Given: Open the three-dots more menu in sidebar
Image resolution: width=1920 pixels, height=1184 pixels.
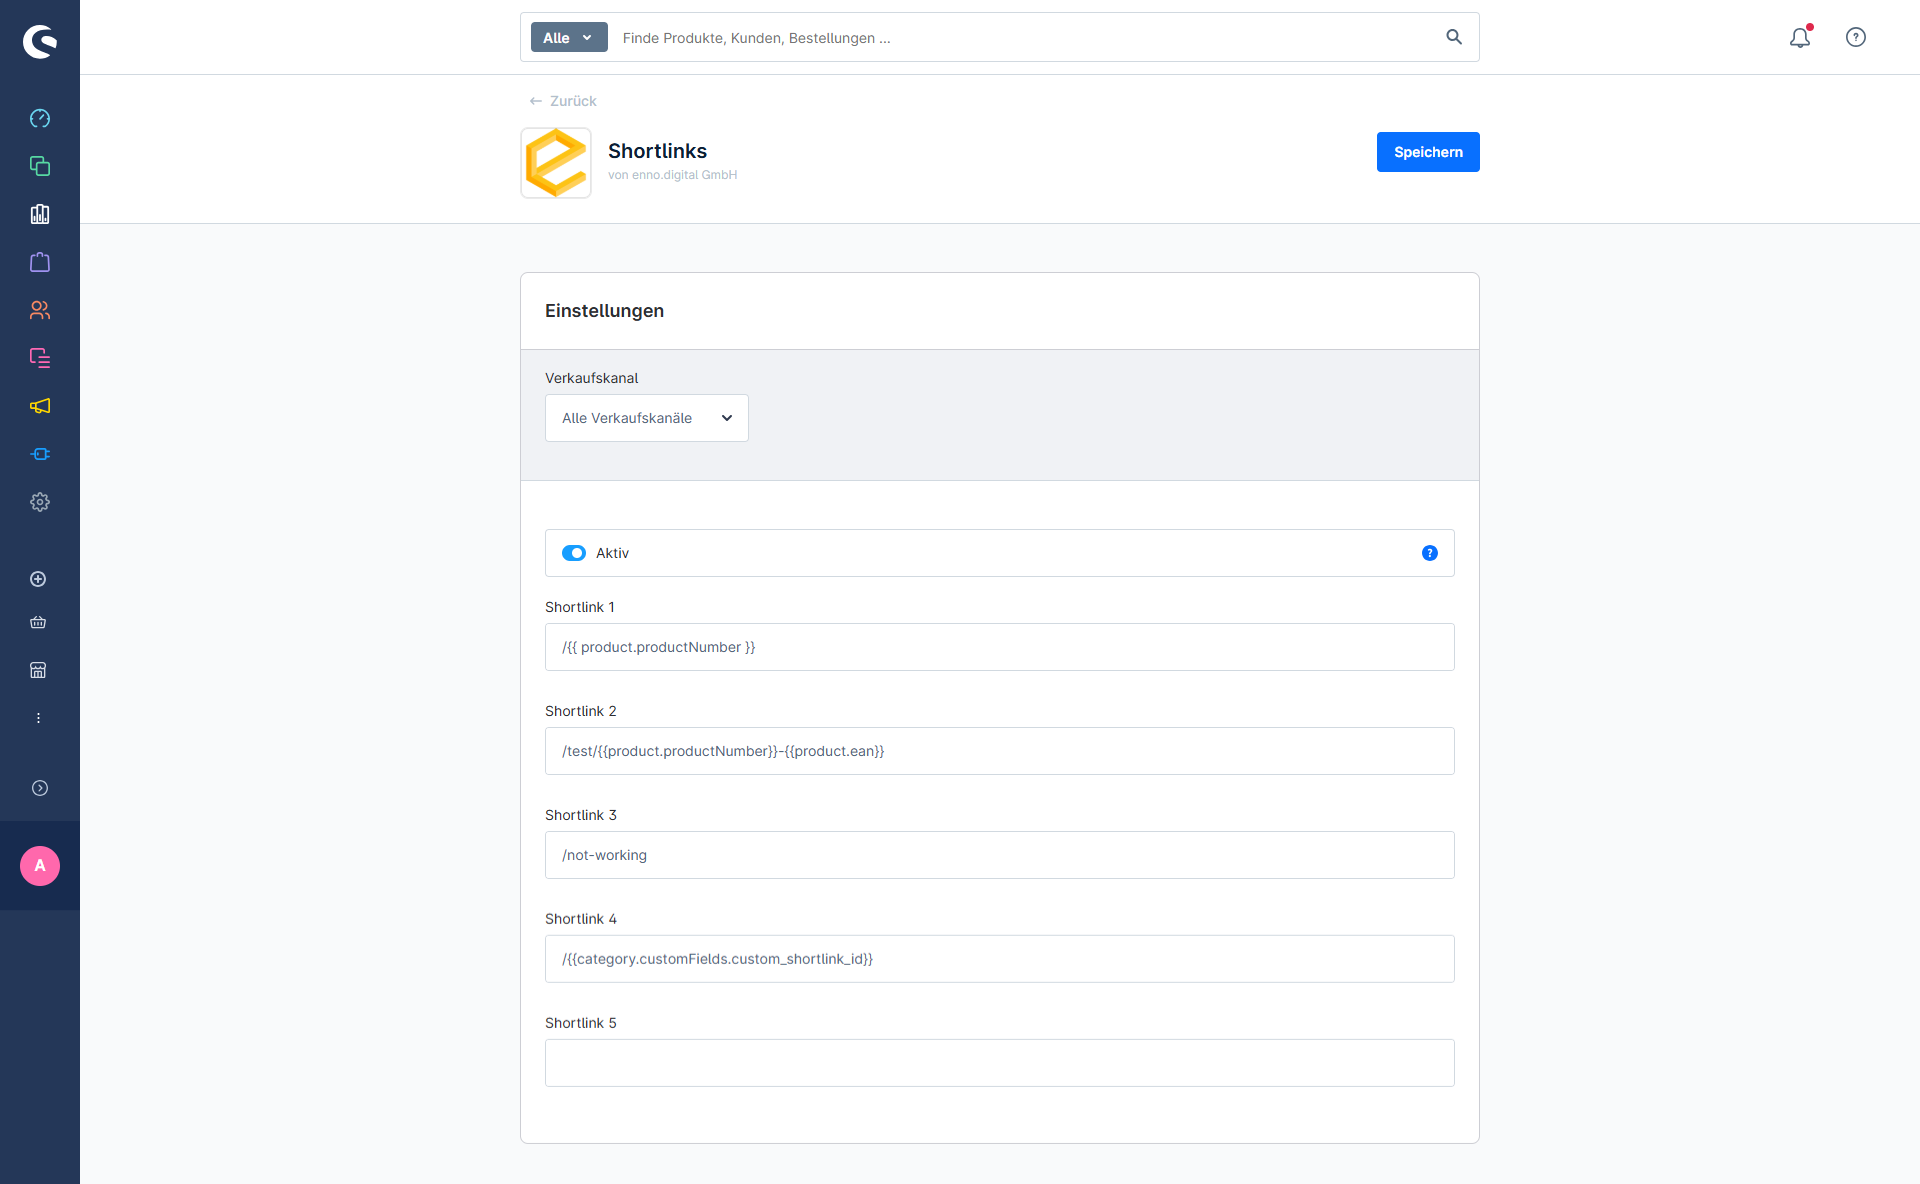Looking at the screenshot, I should [39, 718].
